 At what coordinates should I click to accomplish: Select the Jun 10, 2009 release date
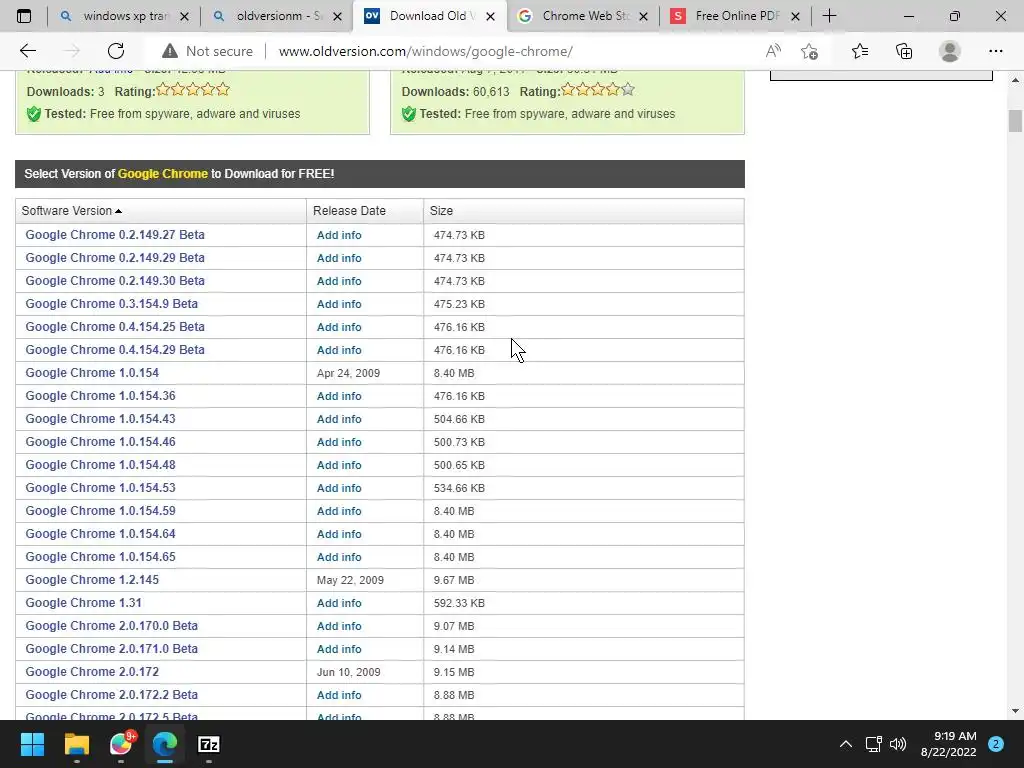(349, 673)
